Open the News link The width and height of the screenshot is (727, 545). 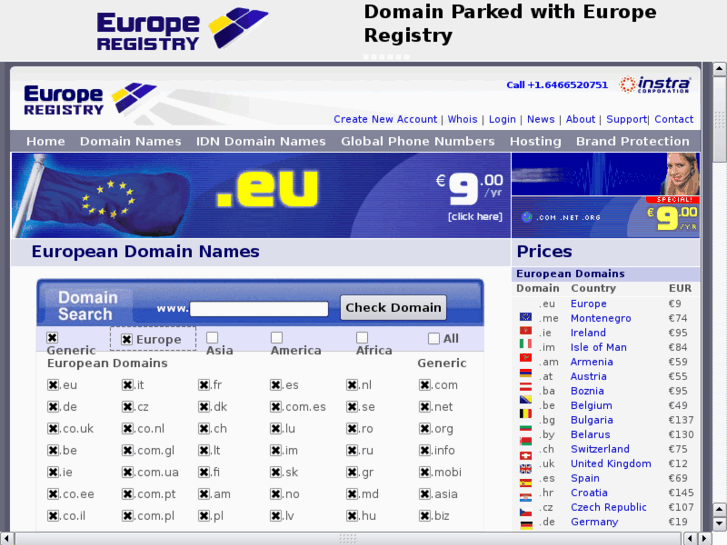coord(541,119)
